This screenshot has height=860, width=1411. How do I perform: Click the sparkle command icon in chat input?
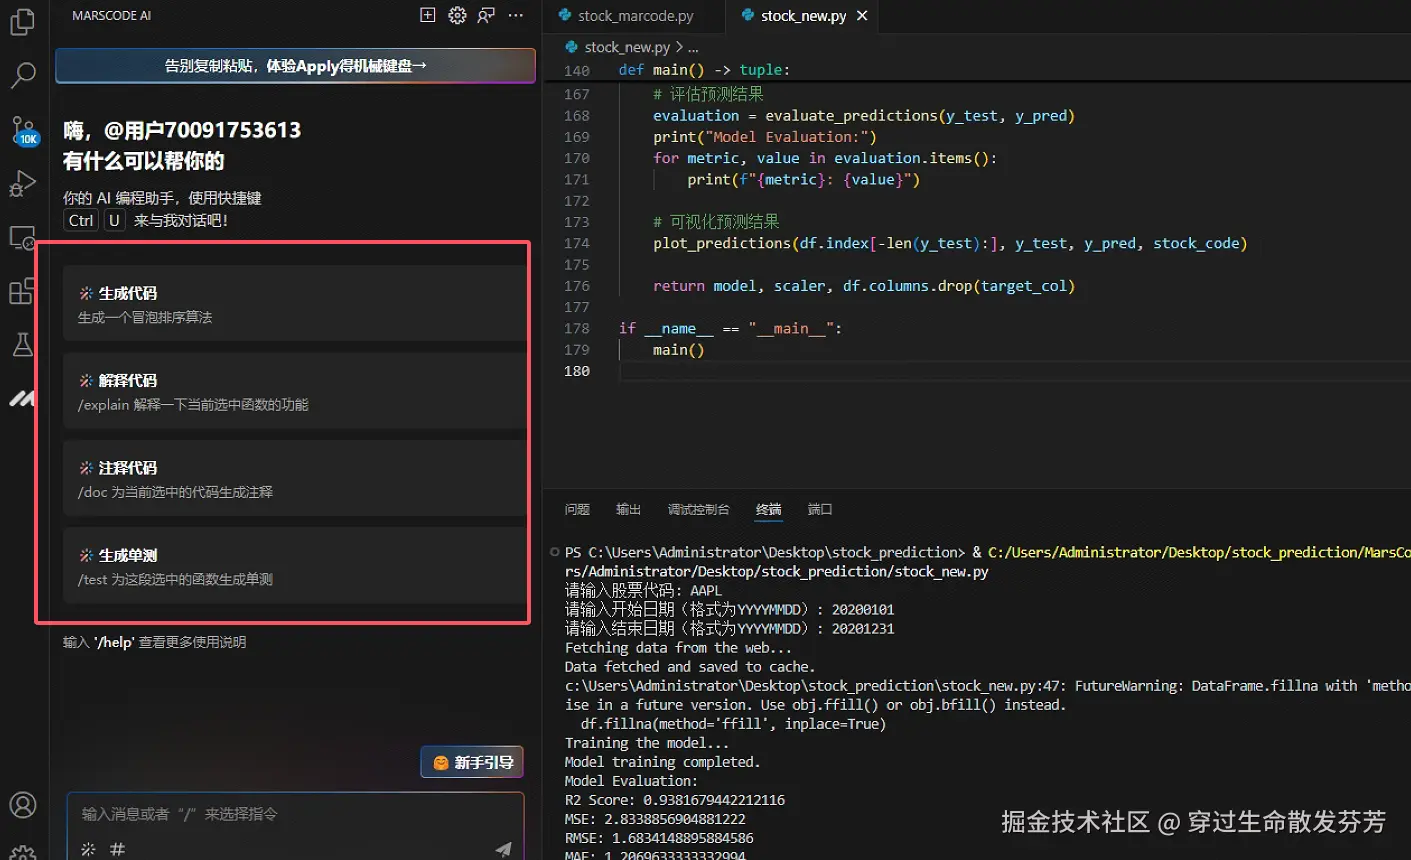click(88, 849)
